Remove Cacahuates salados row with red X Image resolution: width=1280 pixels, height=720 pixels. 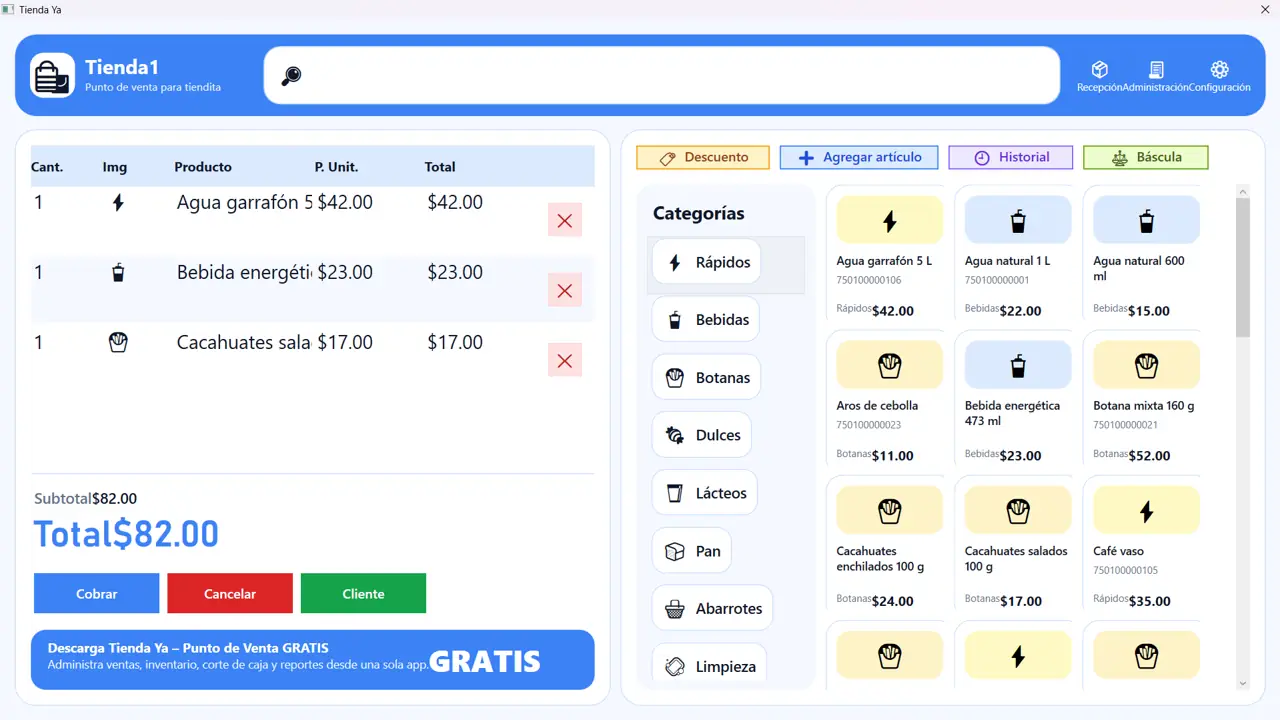click(x=565, y=360)
